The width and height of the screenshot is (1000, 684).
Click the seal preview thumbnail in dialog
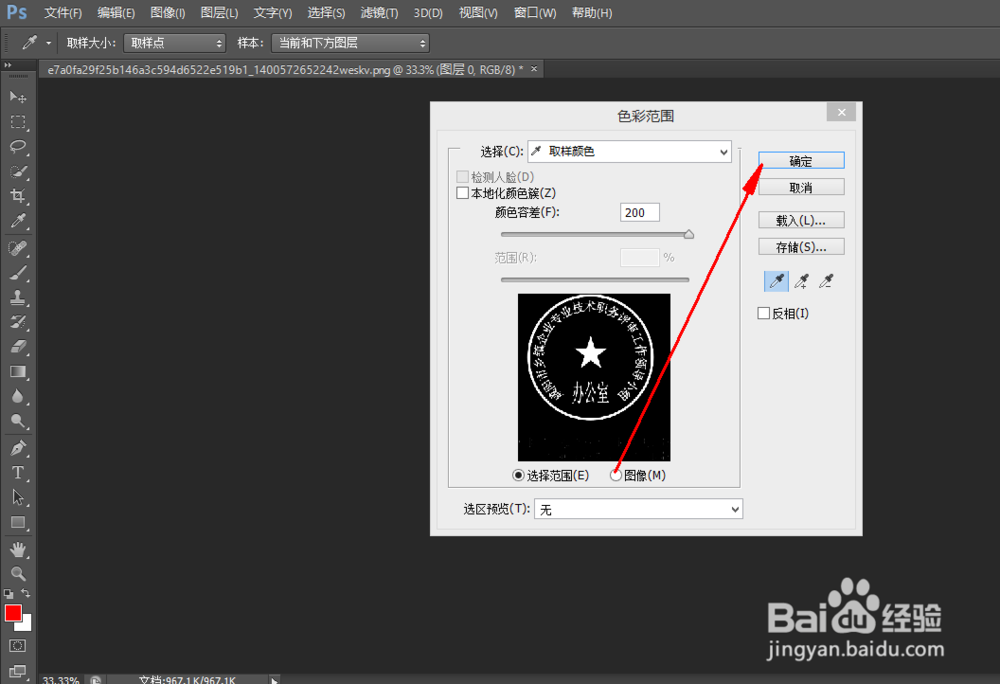click(x=594, y=377)
